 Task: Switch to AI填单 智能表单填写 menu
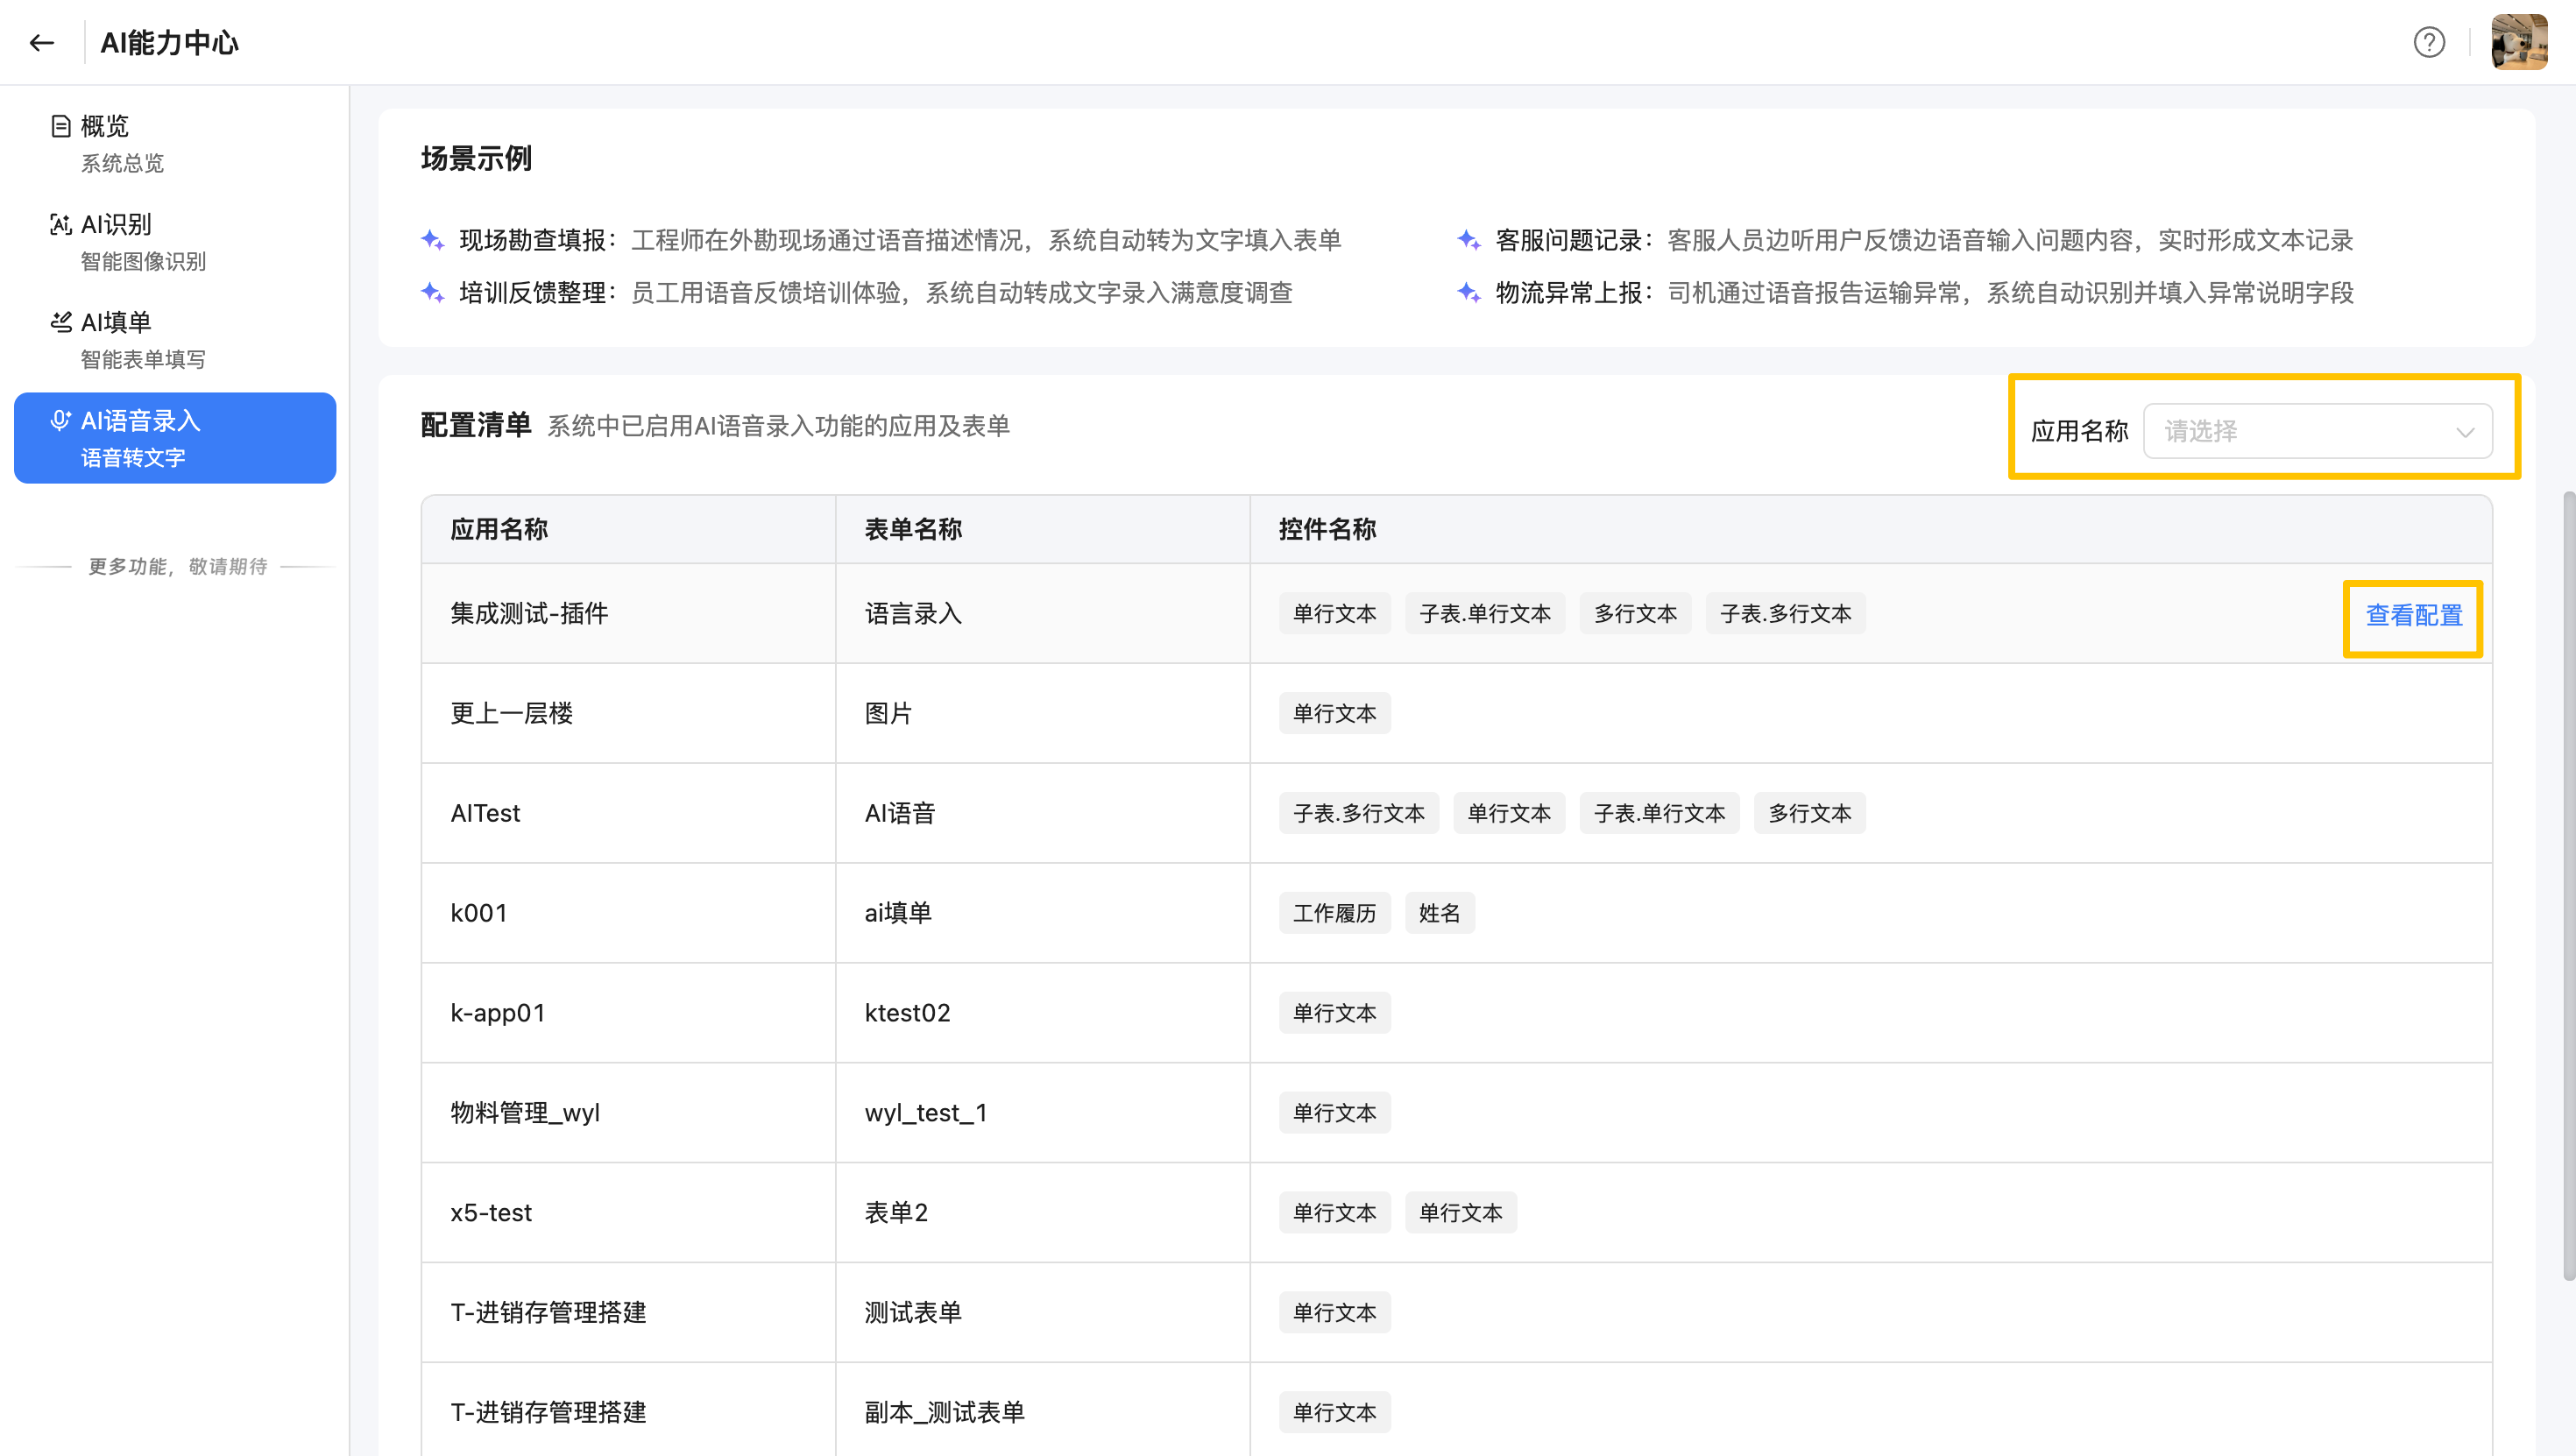[142, 339]
